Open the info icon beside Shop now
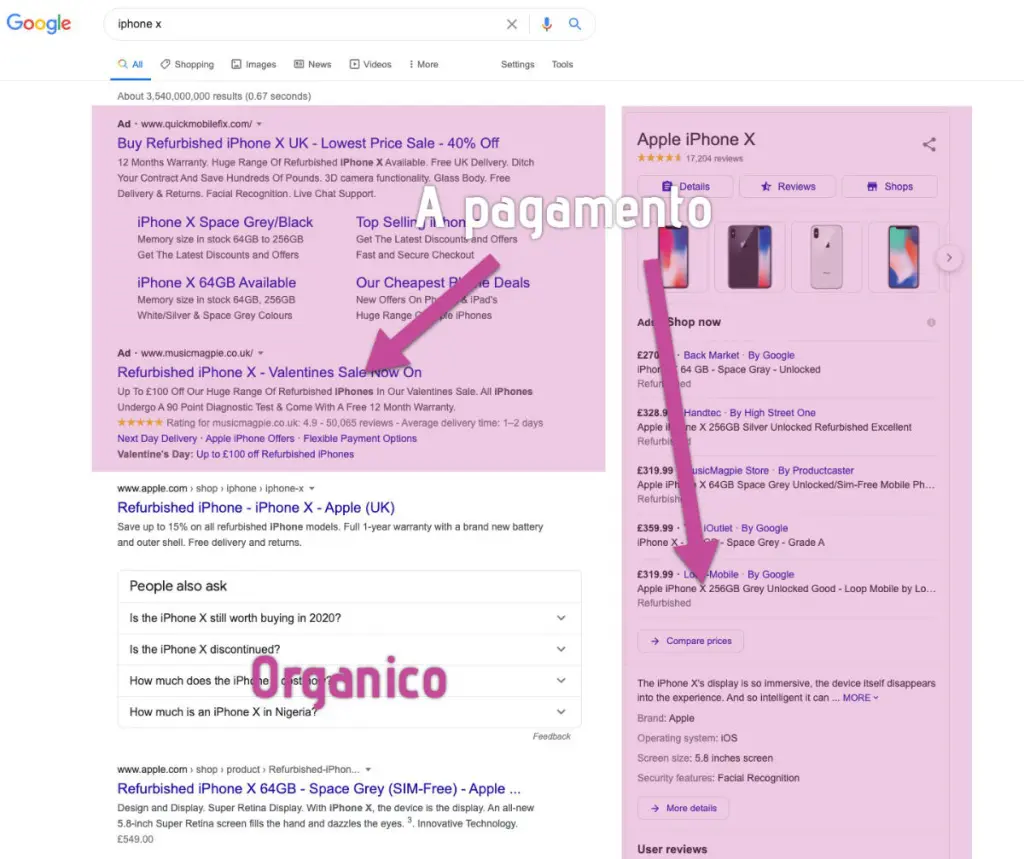 pos(931,322)
